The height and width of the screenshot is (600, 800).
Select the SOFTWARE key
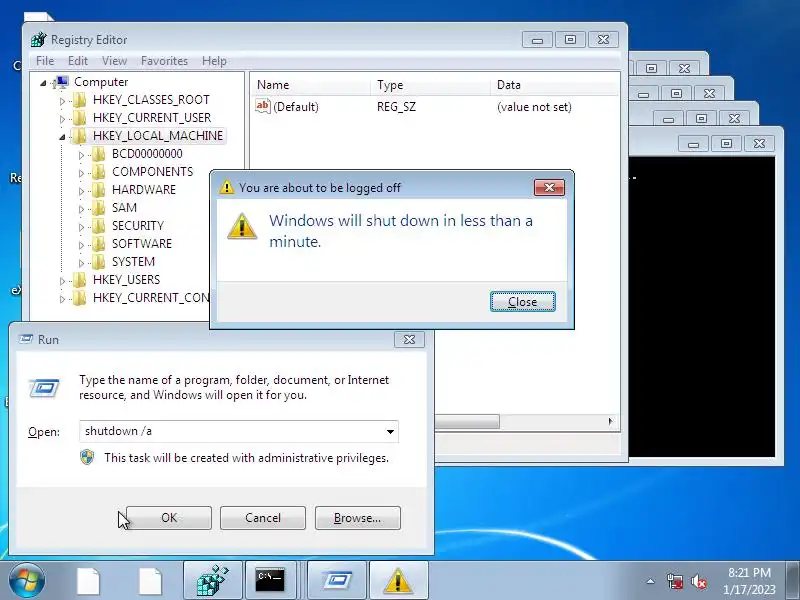click(x=142, y=244)
